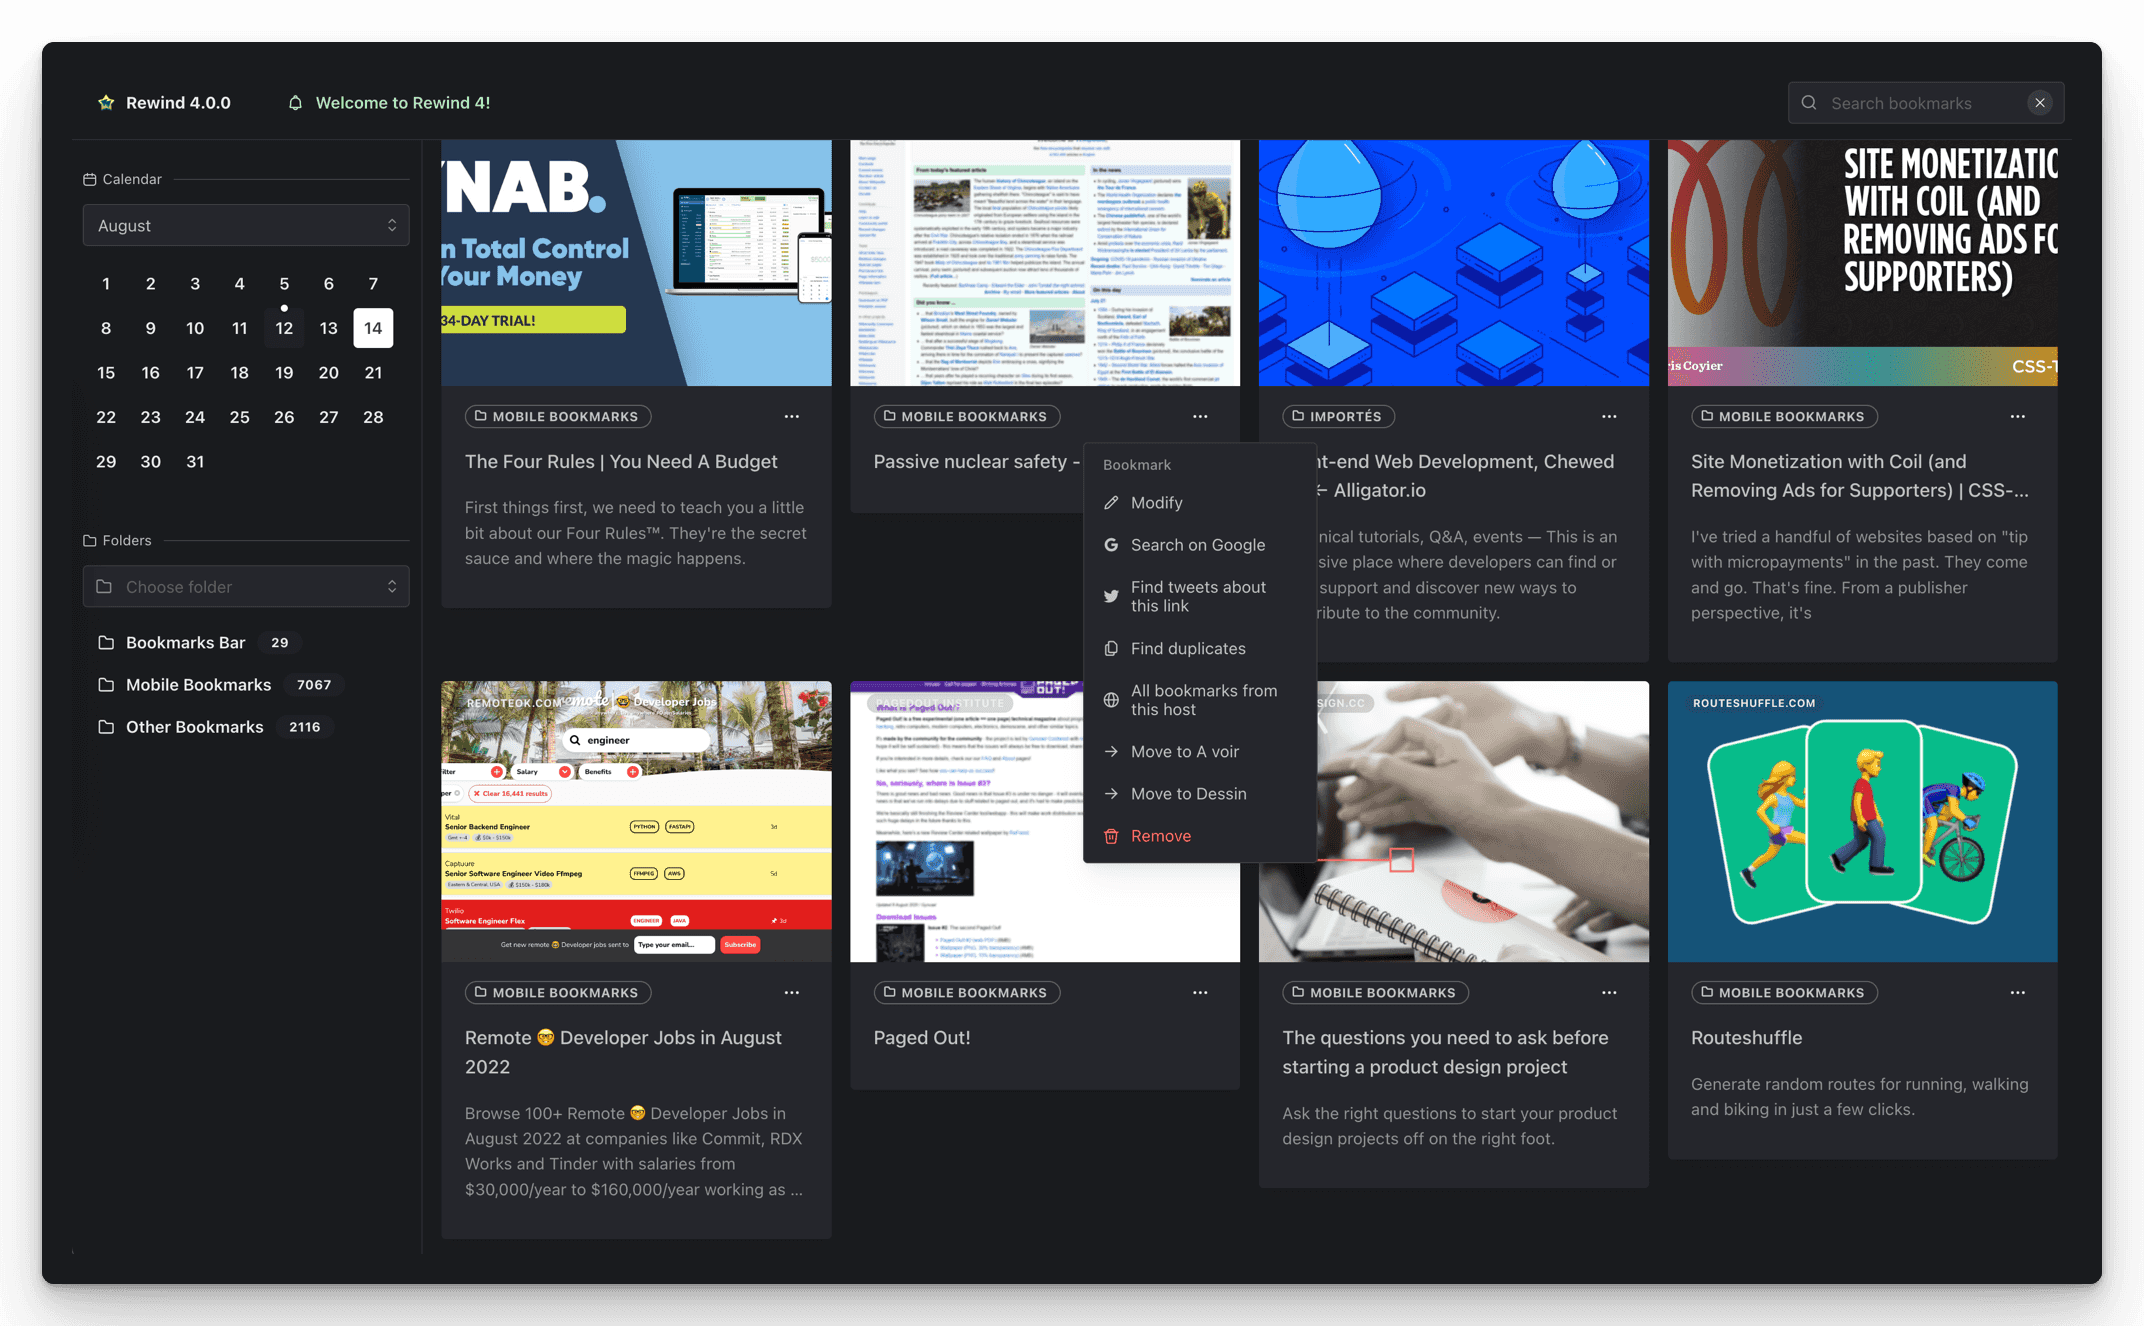Click Rewind star logo icon top-left

(106, 103)
